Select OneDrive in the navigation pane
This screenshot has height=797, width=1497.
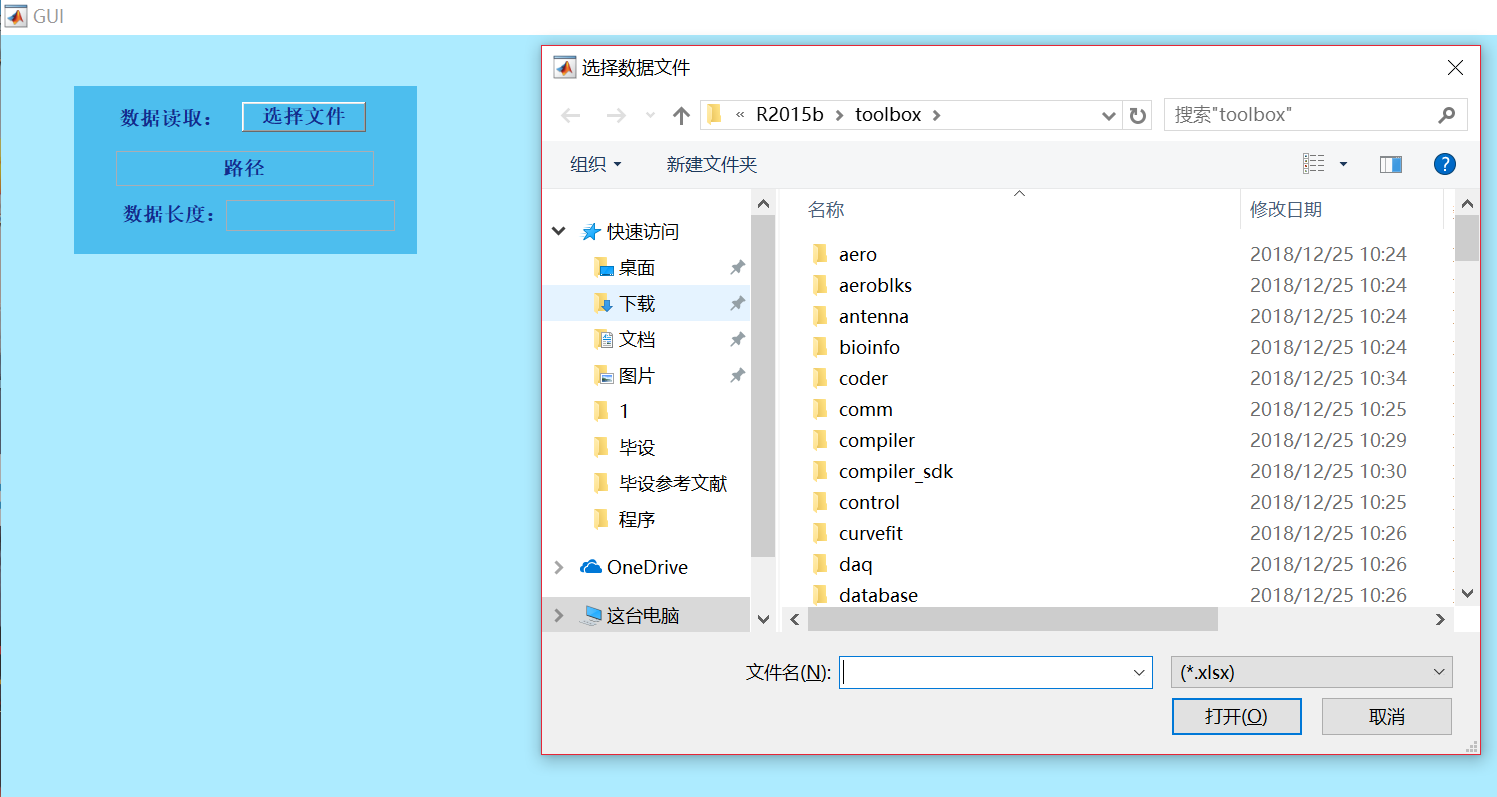647,568
